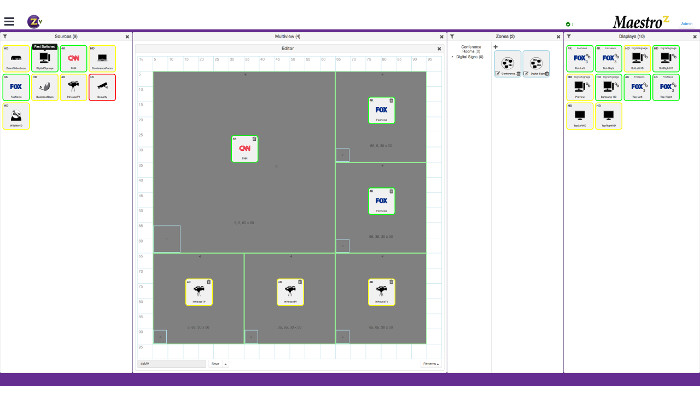Select the FOX source in Sources panel

(x=16, y=87)
